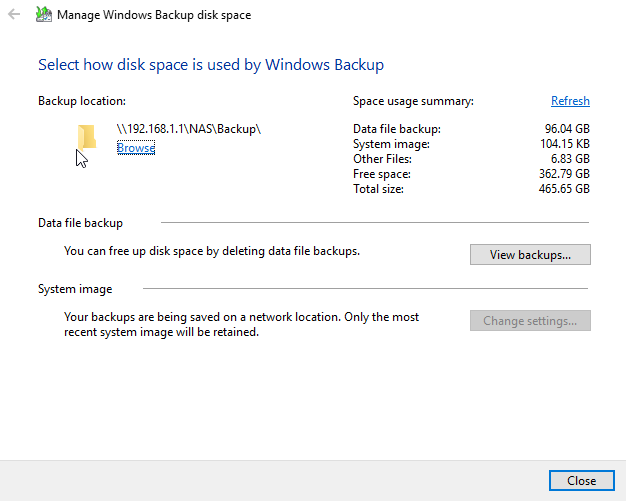Close the disk space dialog
Image resolution: width=626 pixels, height=501 pixels.
point(582,481)
